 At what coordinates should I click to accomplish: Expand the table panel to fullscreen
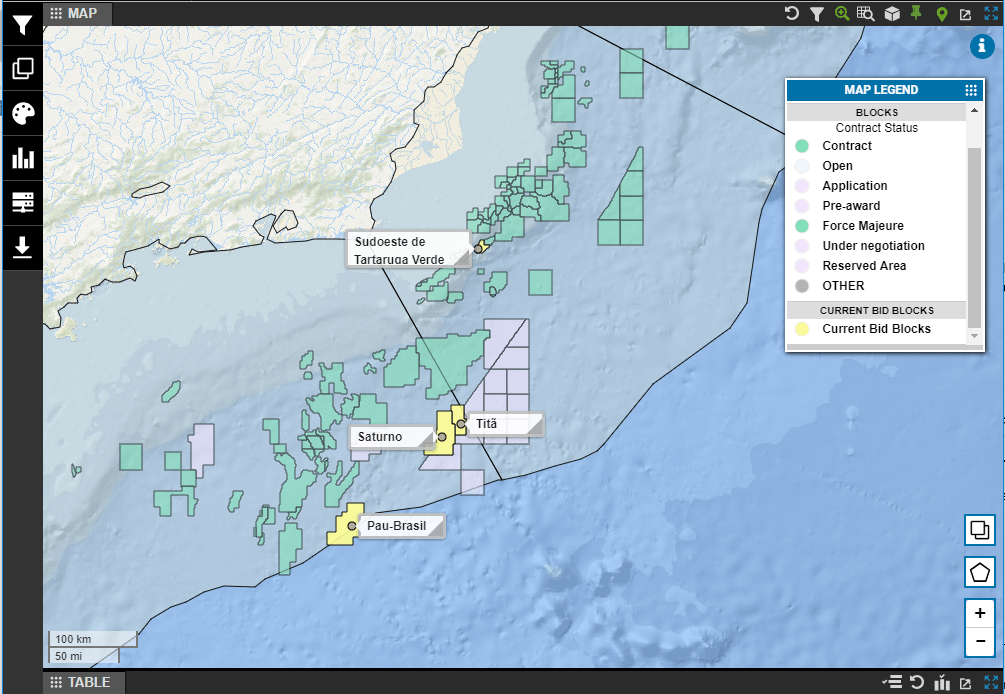click(991, 682)
